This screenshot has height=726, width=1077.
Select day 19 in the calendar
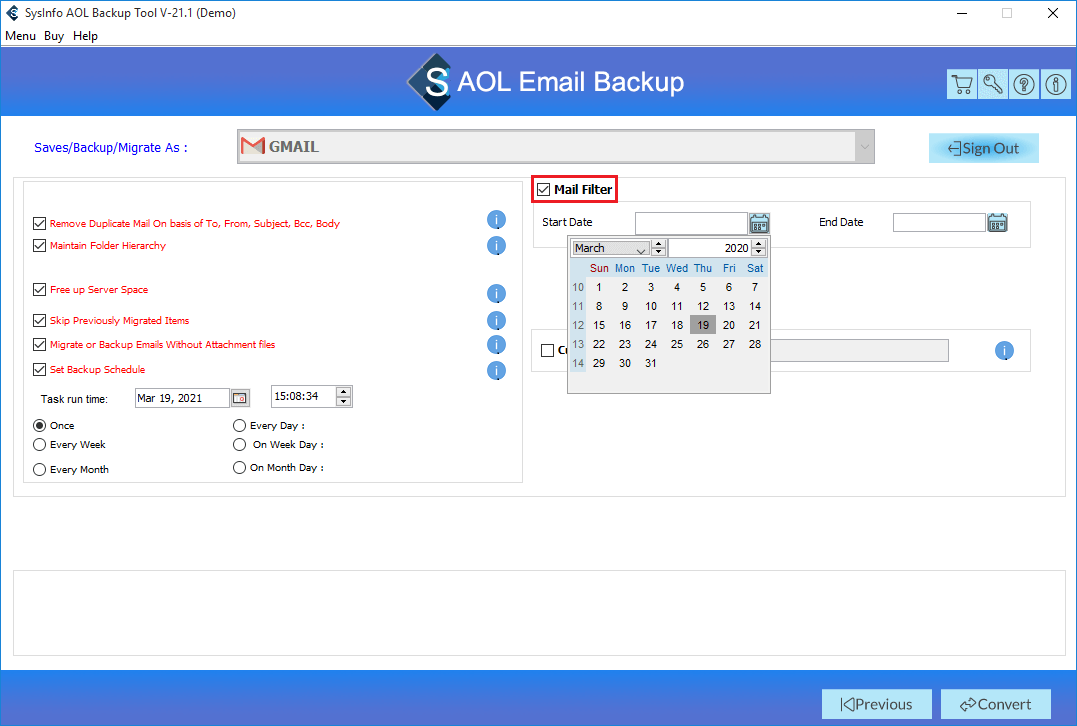(703, 325)
